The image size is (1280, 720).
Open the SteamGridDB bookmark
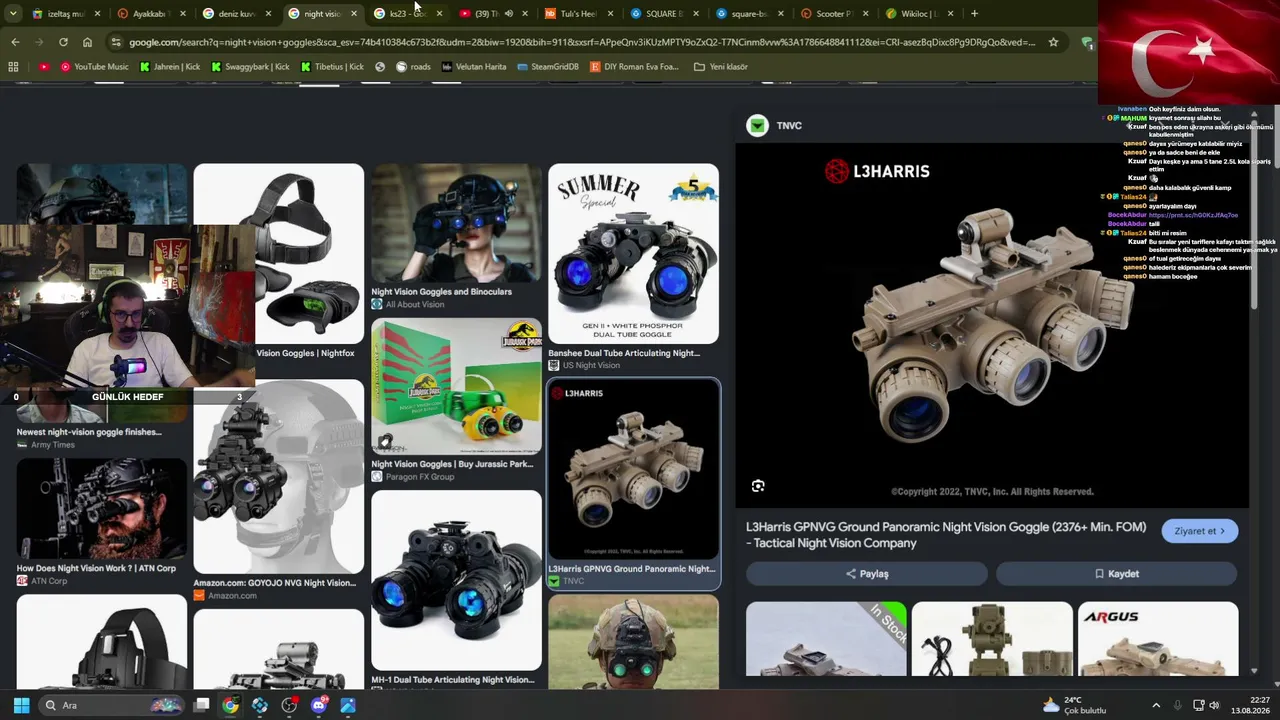(x=547, y=67)
